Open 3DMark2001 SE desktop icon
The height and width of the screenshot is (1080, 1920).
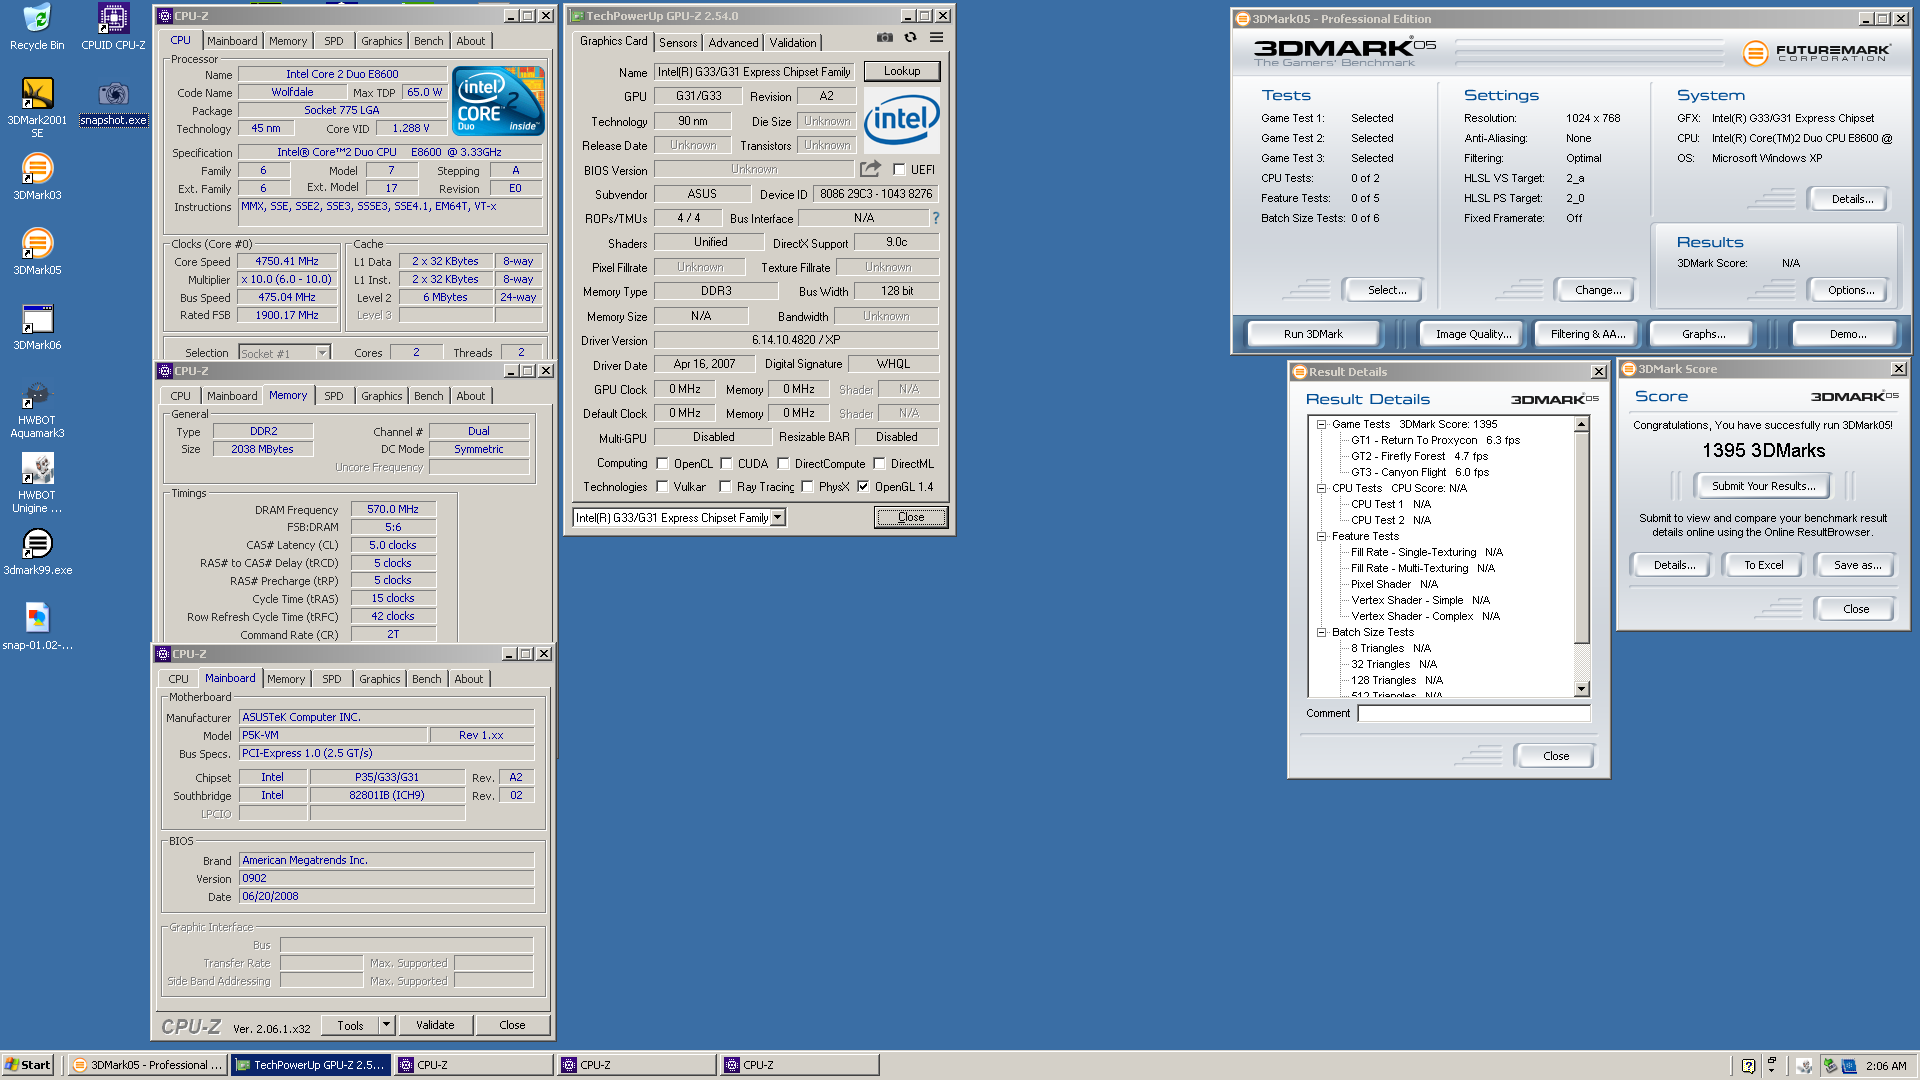point(37,108)
